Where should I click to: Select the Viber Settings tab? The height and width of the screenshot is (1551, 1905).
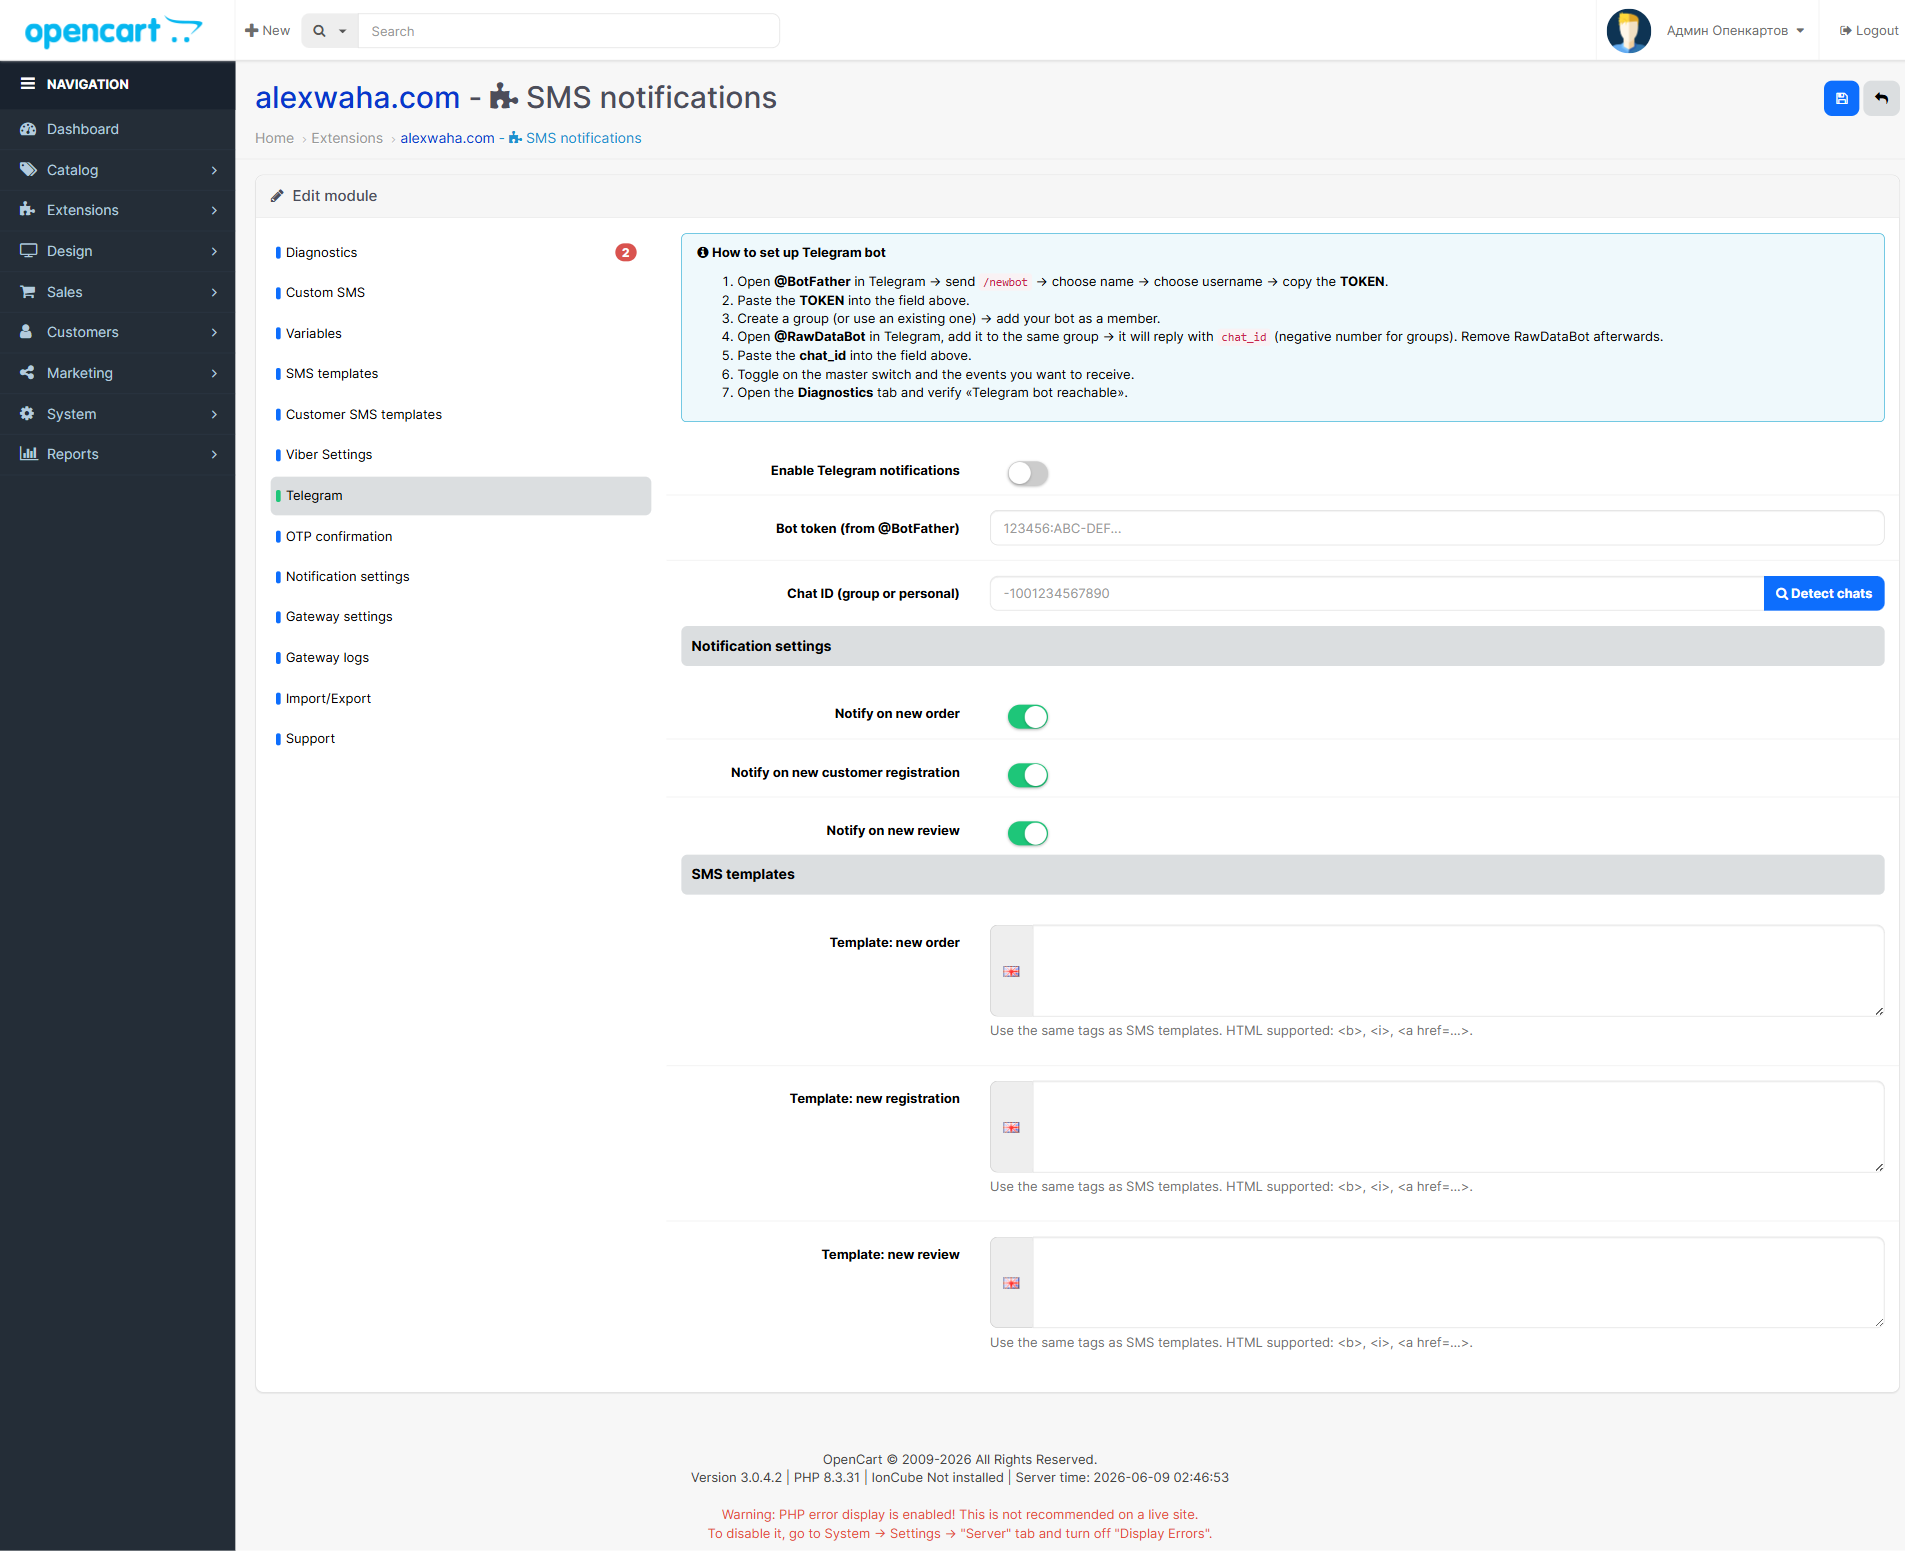(x=461, y=455)
